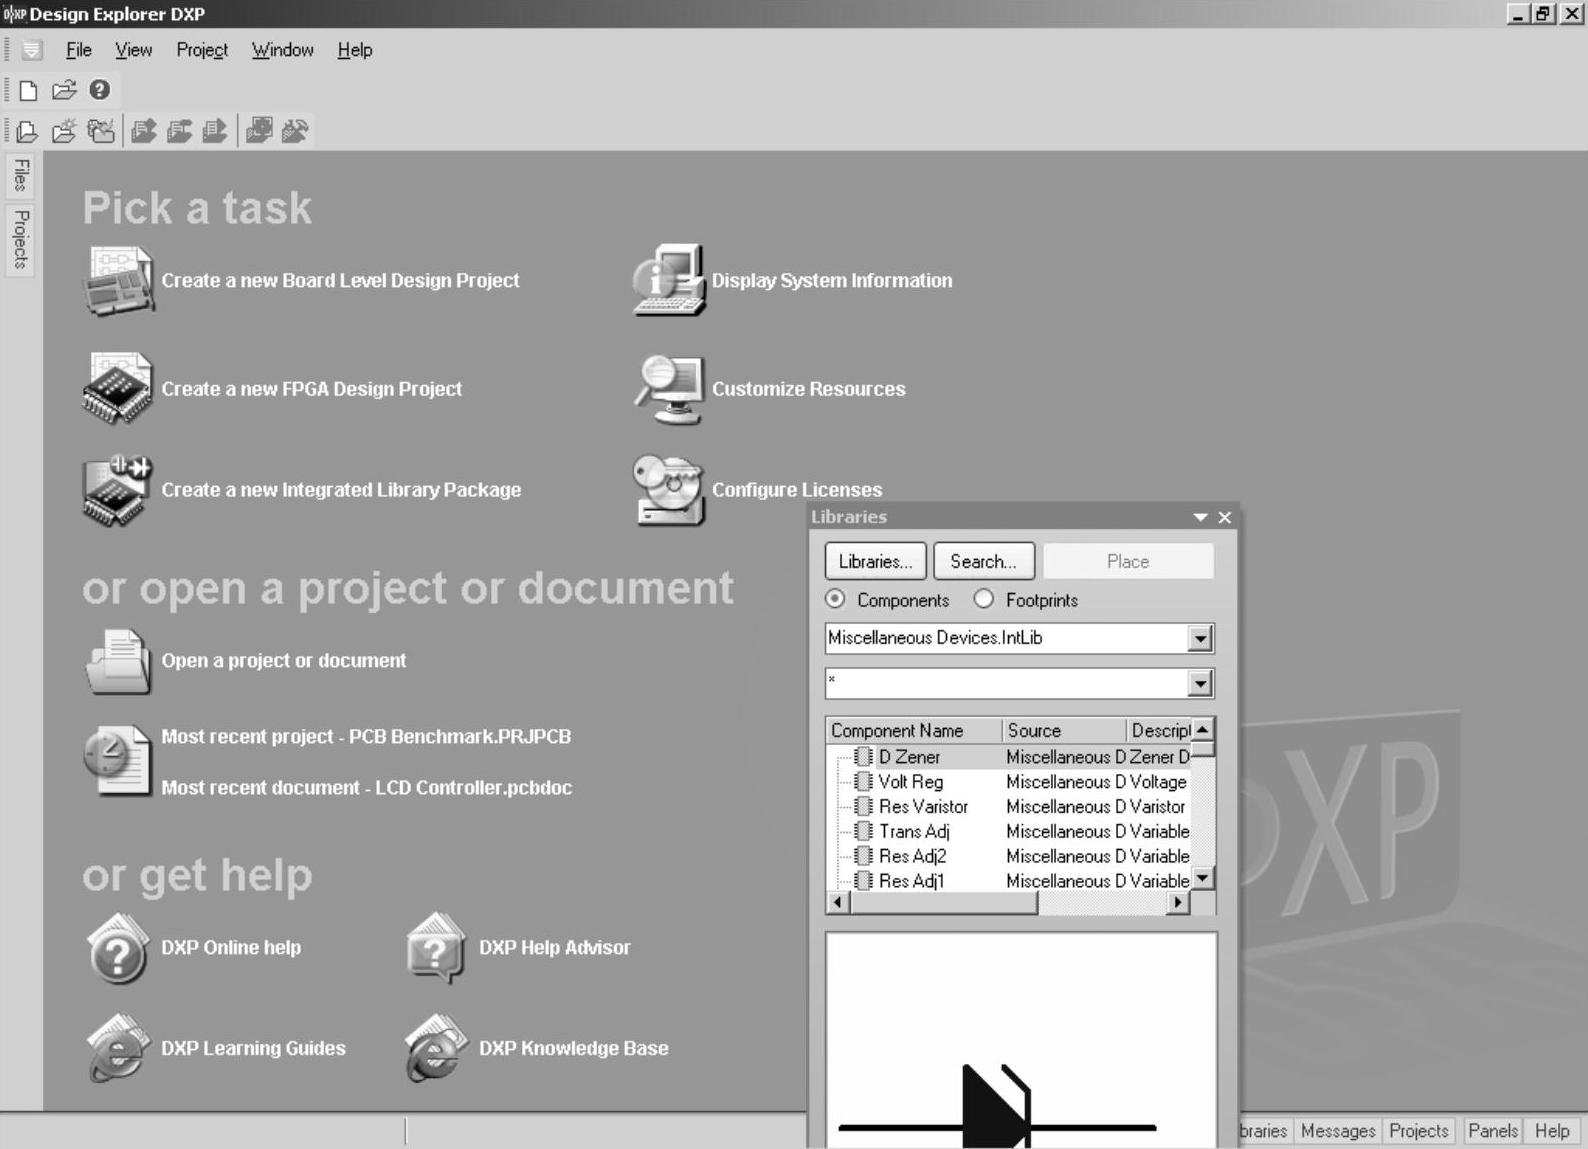The height and width of the screenshot is (1149, 1588).
Task: Click the Libraries... button
Action: 876,561
